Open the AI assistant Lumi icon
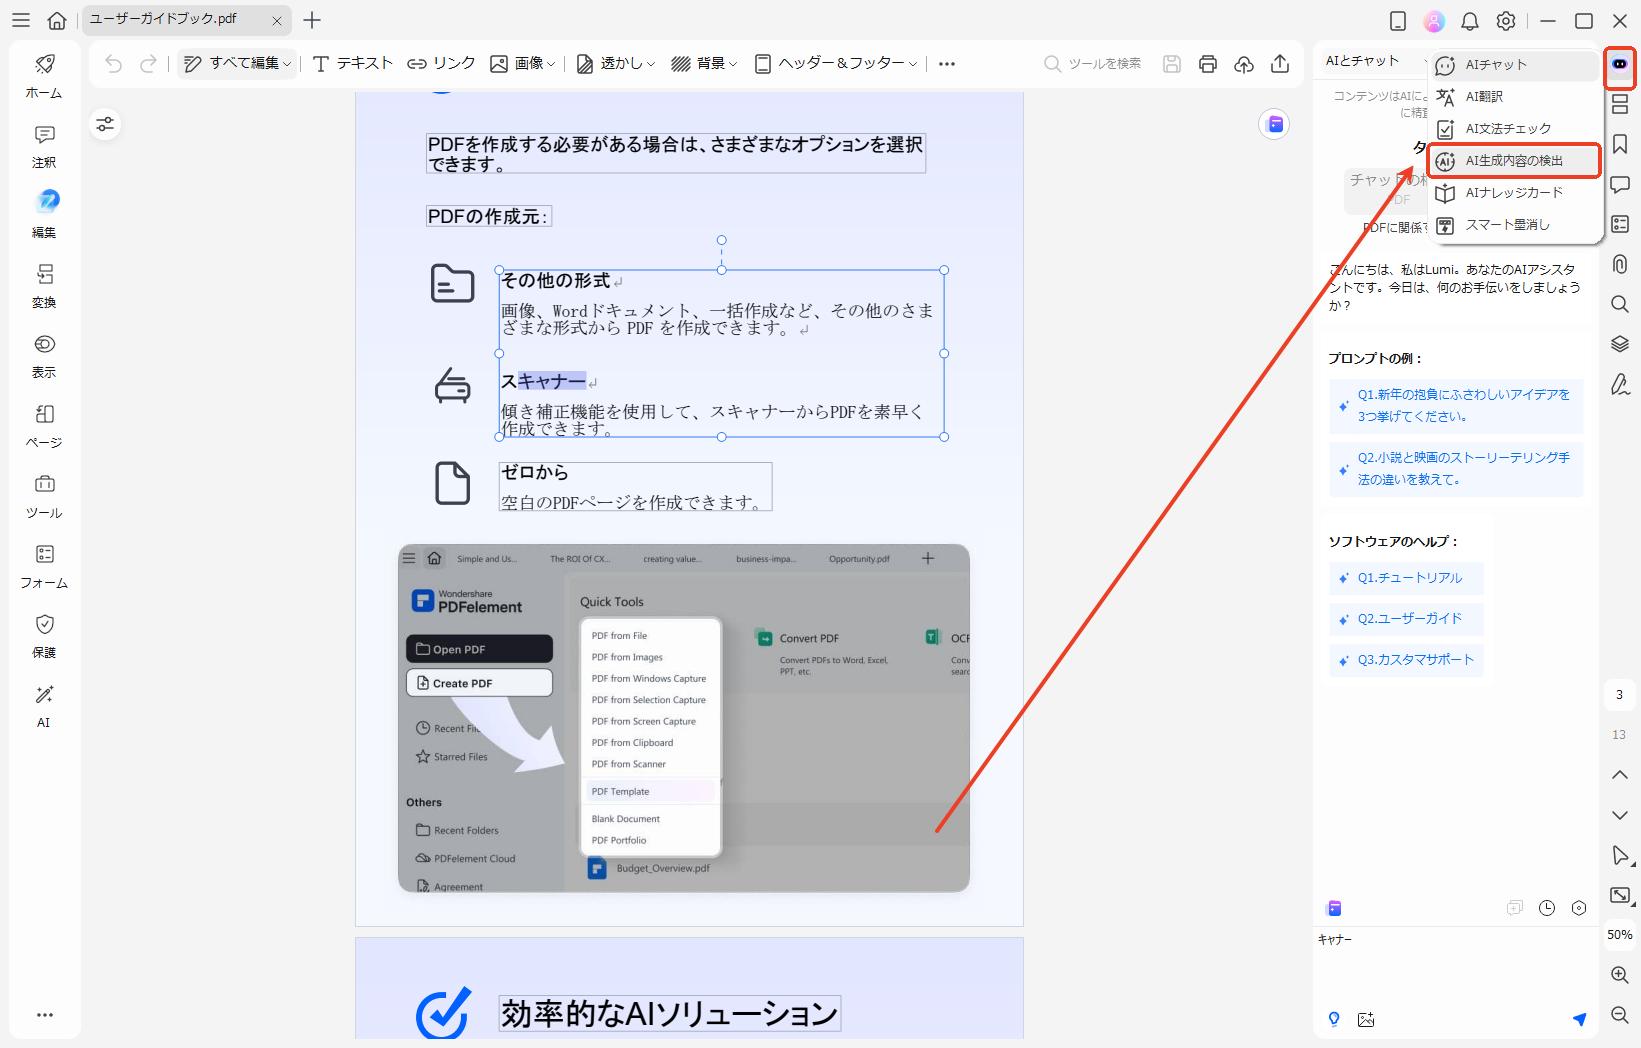The image size is (1641, 1048). pos(1620,68)
